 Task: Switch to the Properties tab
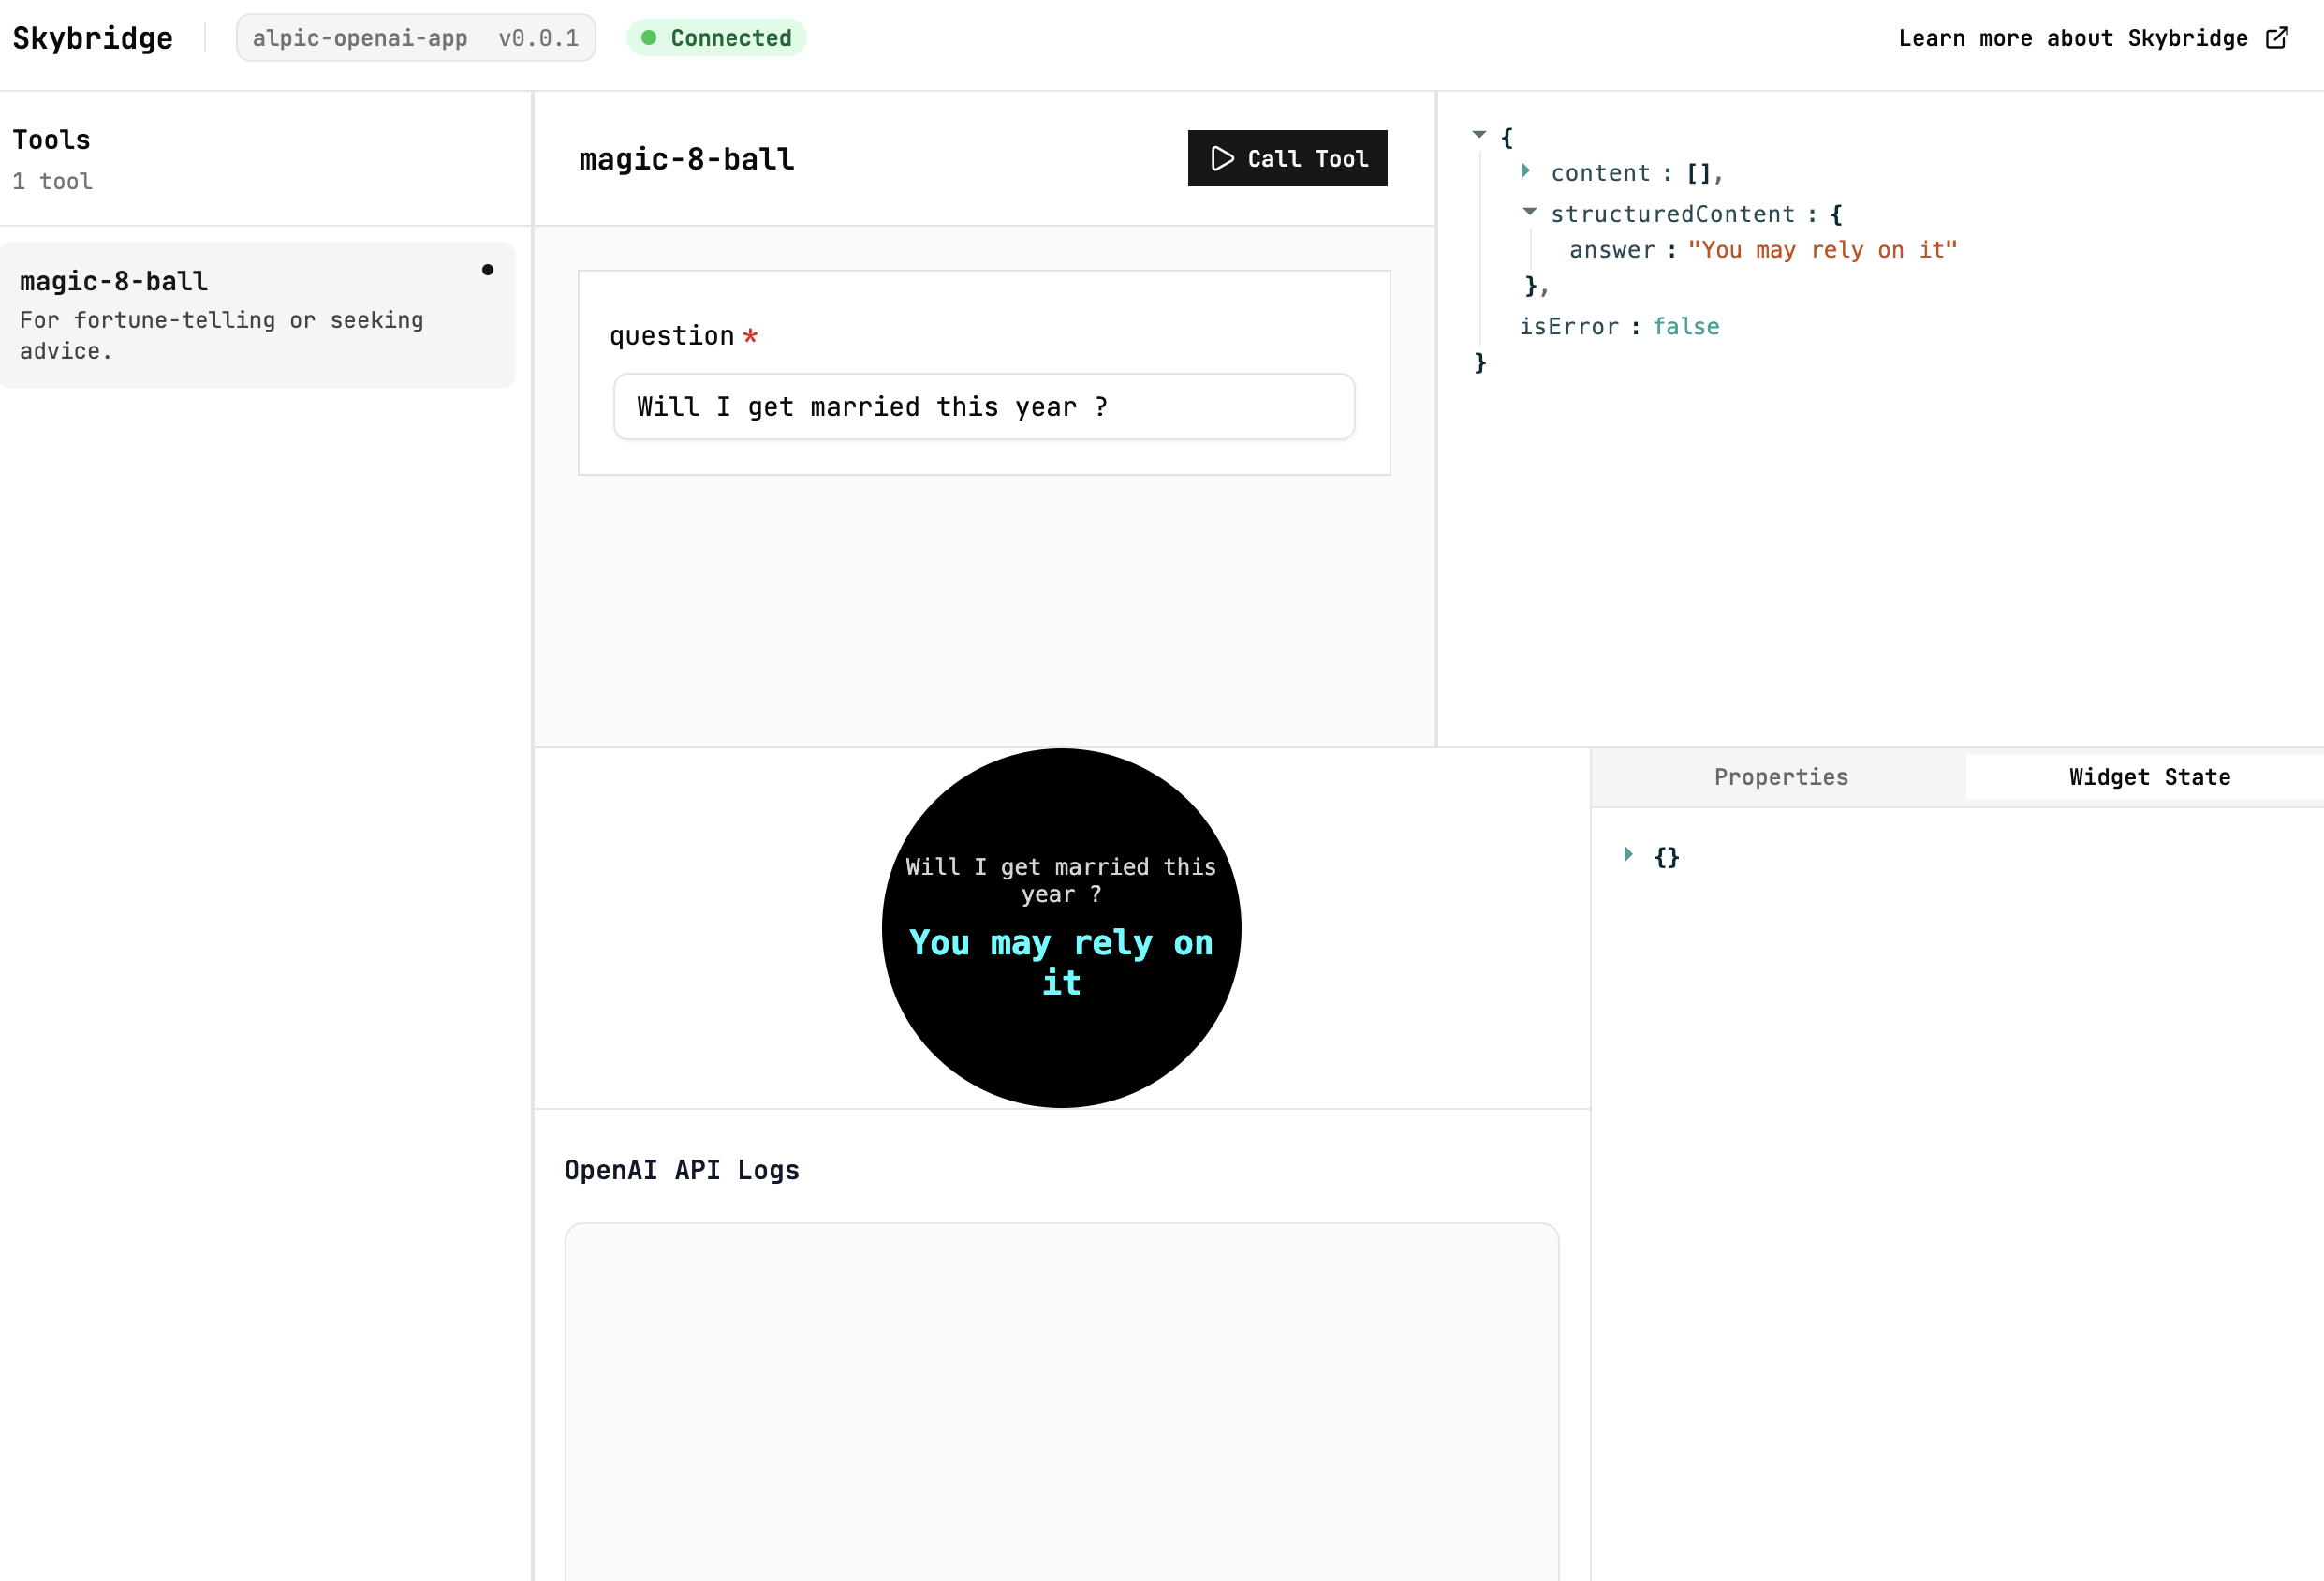coord(1780,776)
